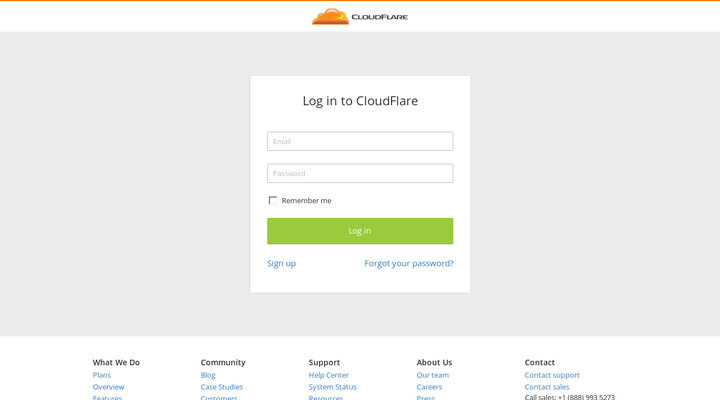The image size is (720, 400).
Task: Click the Customers link under Community
Action: click(x=219, y=397)
